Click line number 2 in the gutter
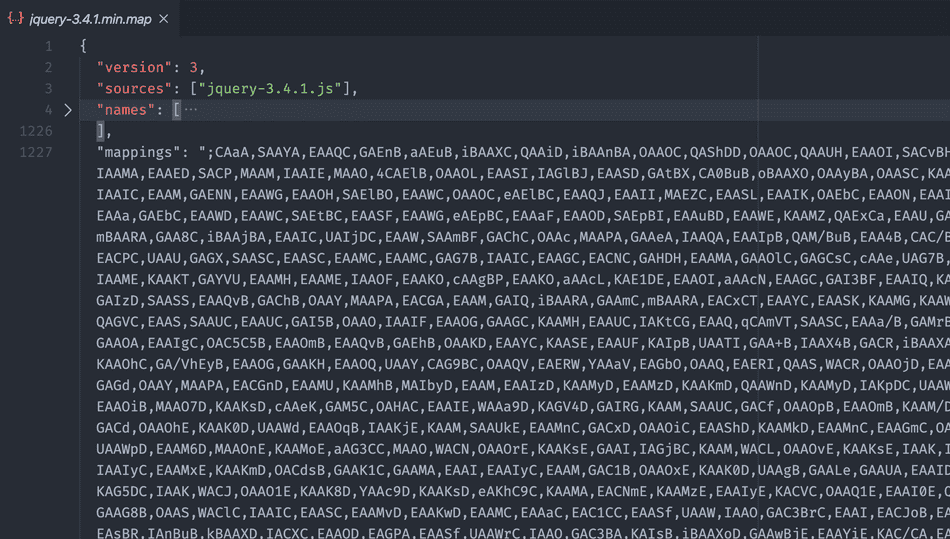The width and height of the screenshot is (950, 539). [x=48, y=67]
